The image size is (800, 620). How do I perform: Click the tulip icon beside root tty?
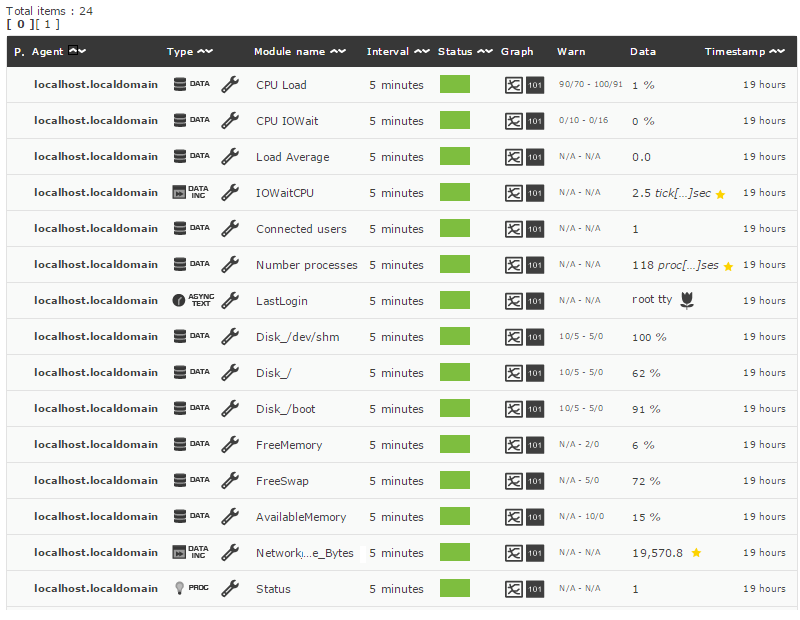[687, 301]
